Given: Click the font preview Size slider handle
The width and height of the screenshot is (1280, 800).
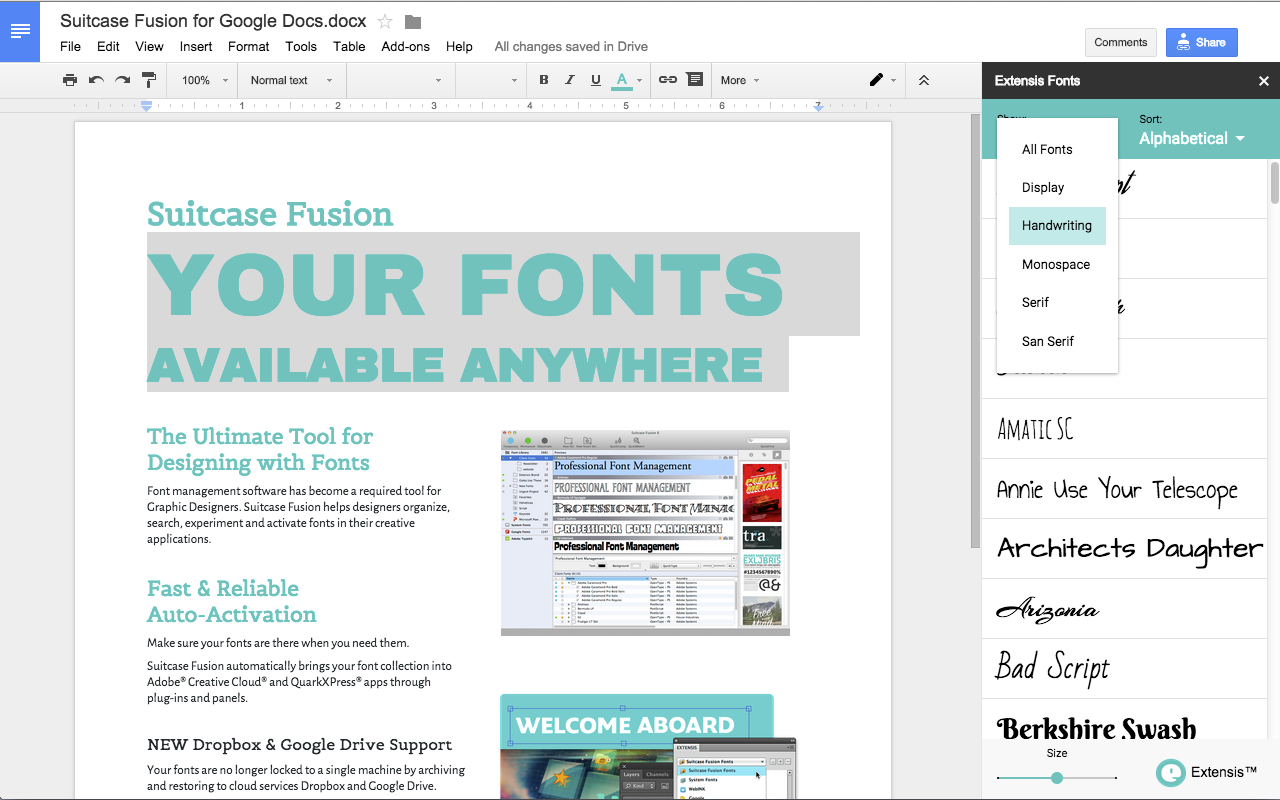Looking at the screenshot, I should 1057,777.
